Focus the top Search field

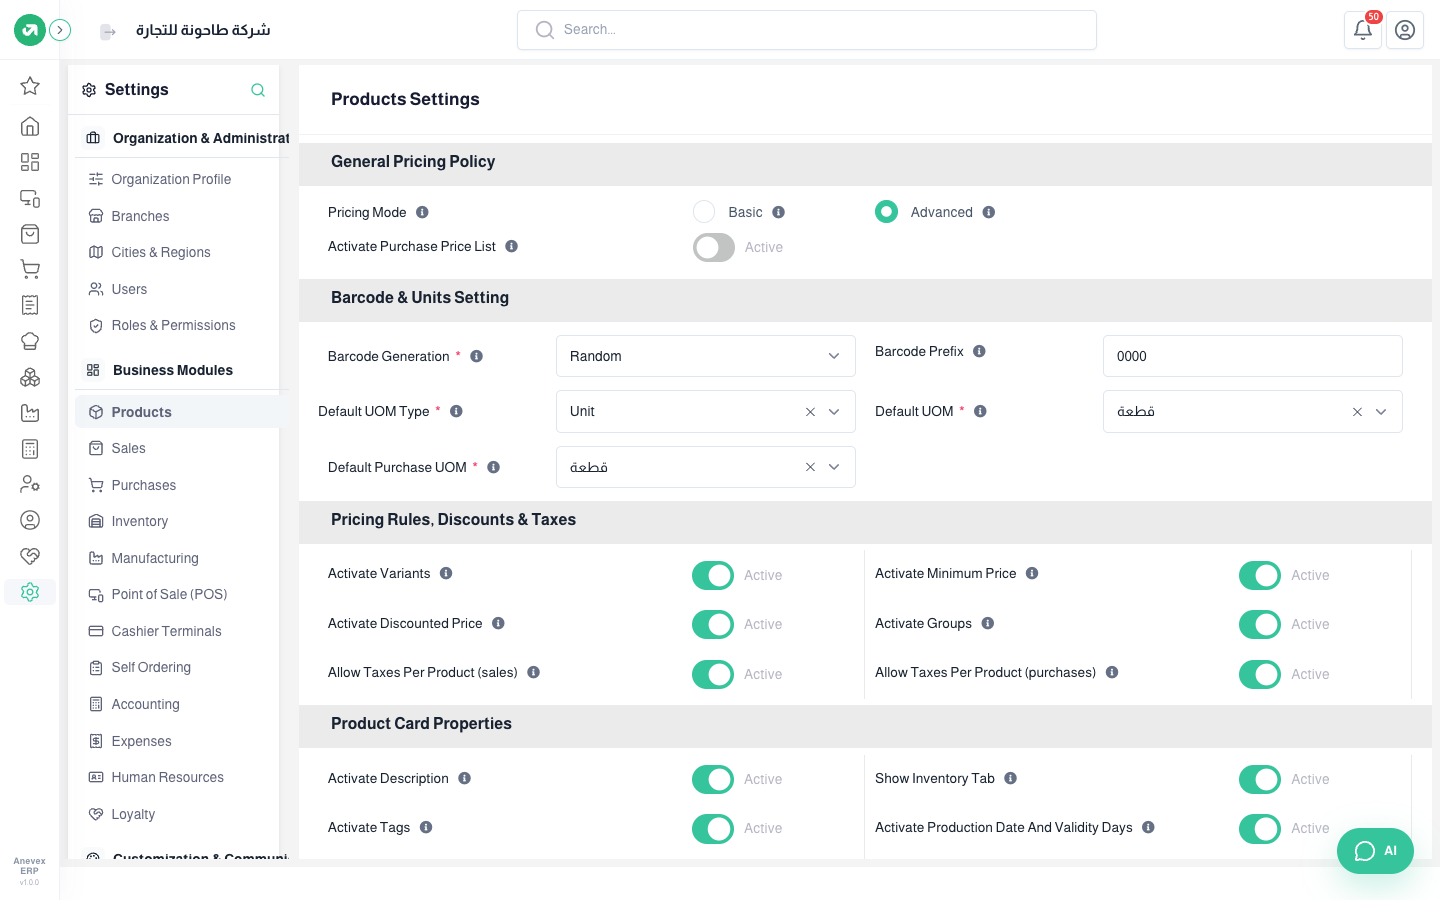point(807,30)
